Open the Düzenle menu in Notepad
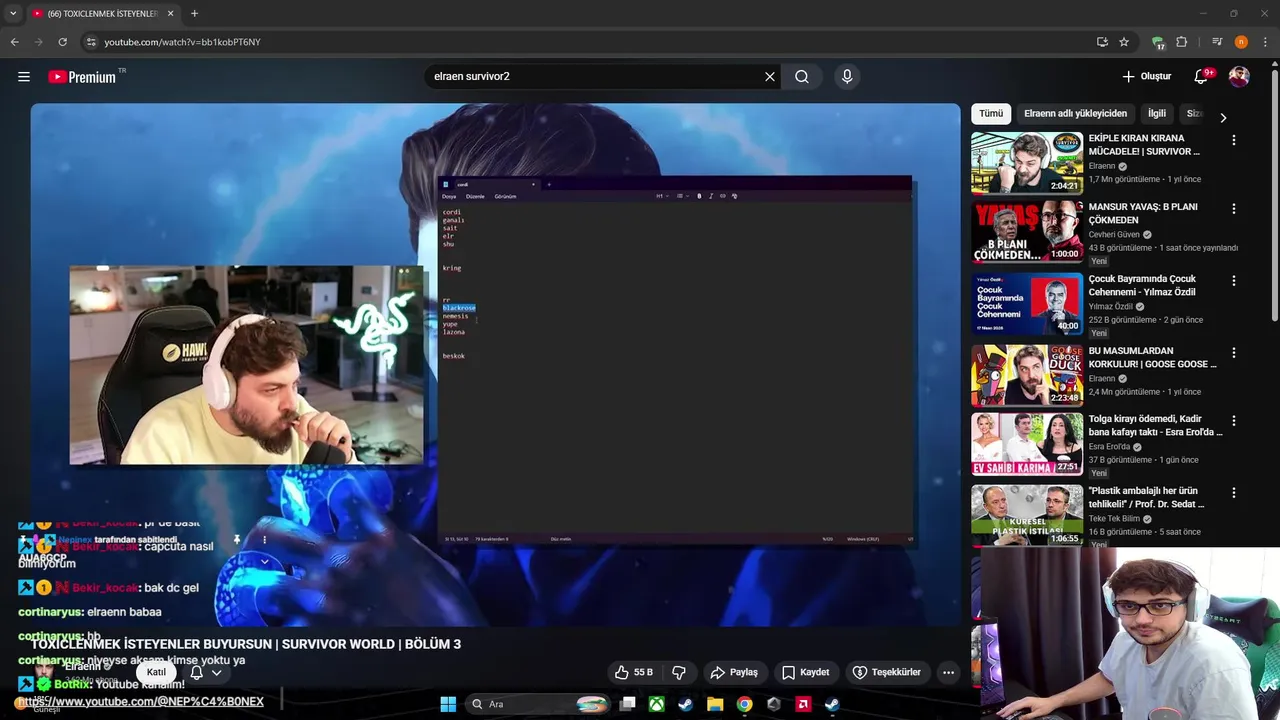 click(475, 196)
